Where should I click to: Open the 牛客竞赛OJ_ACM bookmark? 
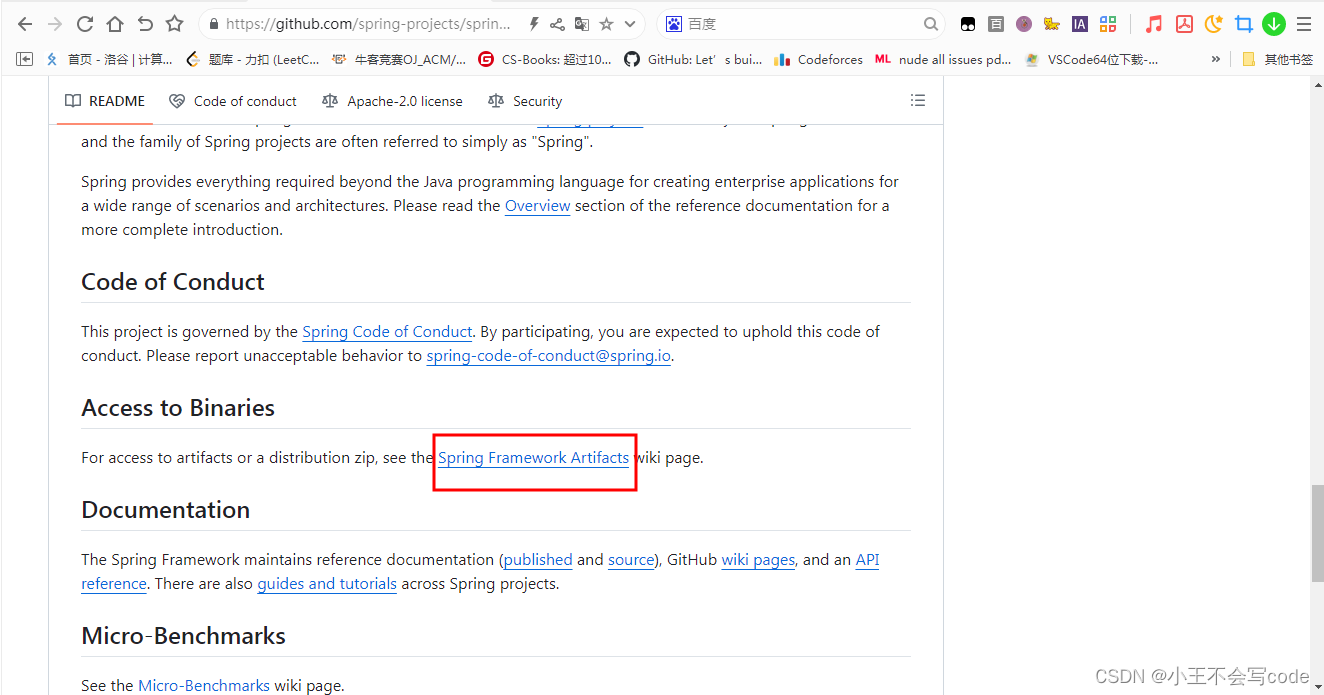(399, 59)
